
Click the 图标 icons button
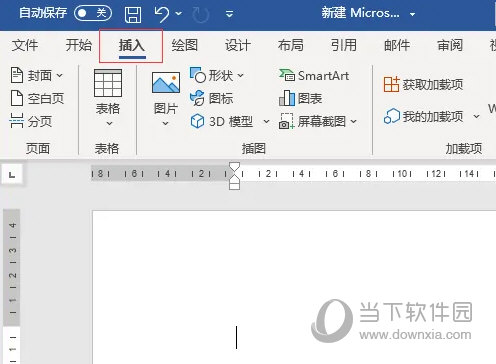tap(211, 98)
